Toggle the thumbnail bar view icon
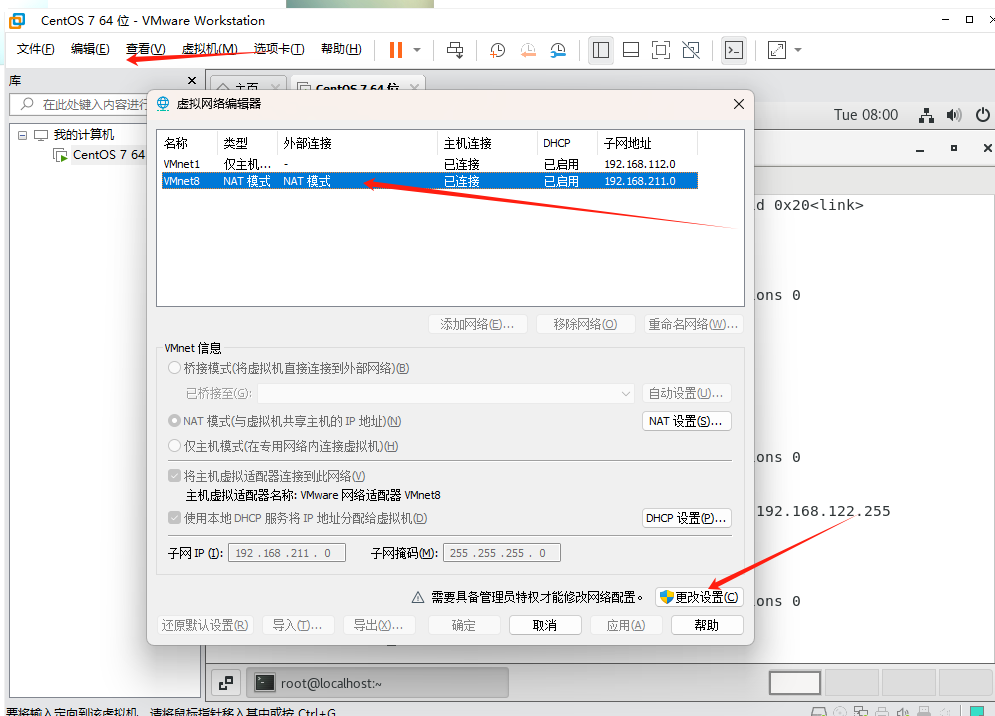Viewport: 995px width, 716px height. tap(631, 50)
